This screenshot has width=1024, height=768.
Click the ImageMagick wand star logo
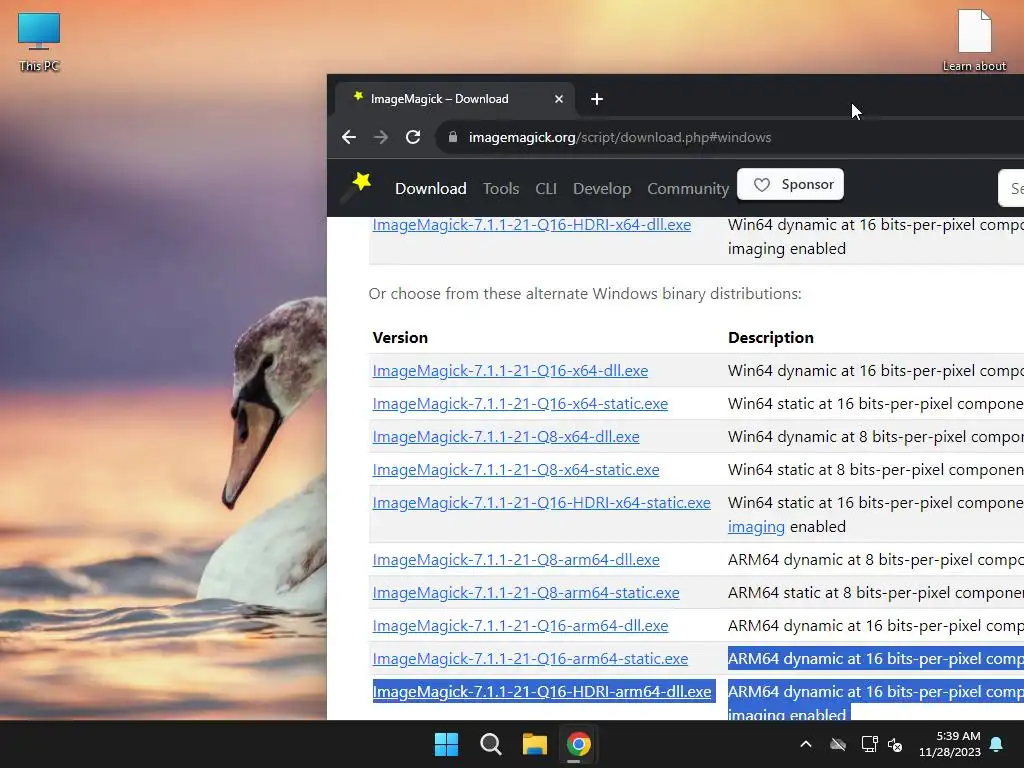point(357,187)
